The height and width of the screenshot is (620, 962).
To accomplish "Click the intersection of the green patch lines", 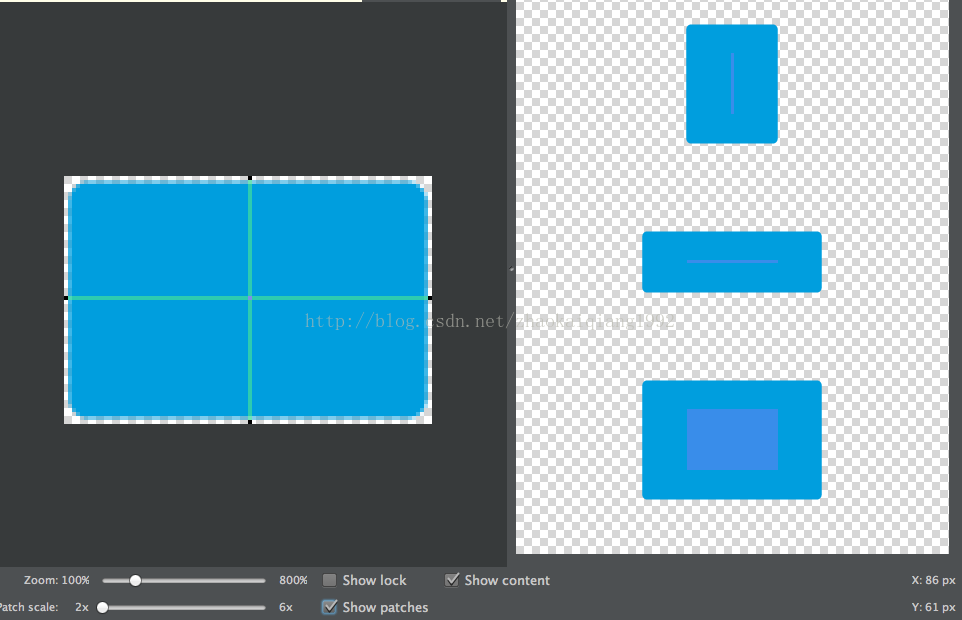I will (250, 298).
